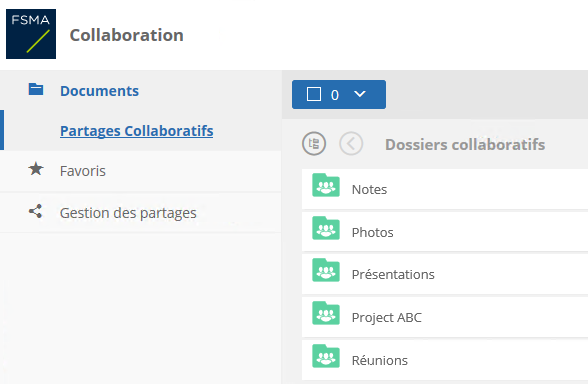
Task: Tick the select-all checkbox
Action: [314, 94]
